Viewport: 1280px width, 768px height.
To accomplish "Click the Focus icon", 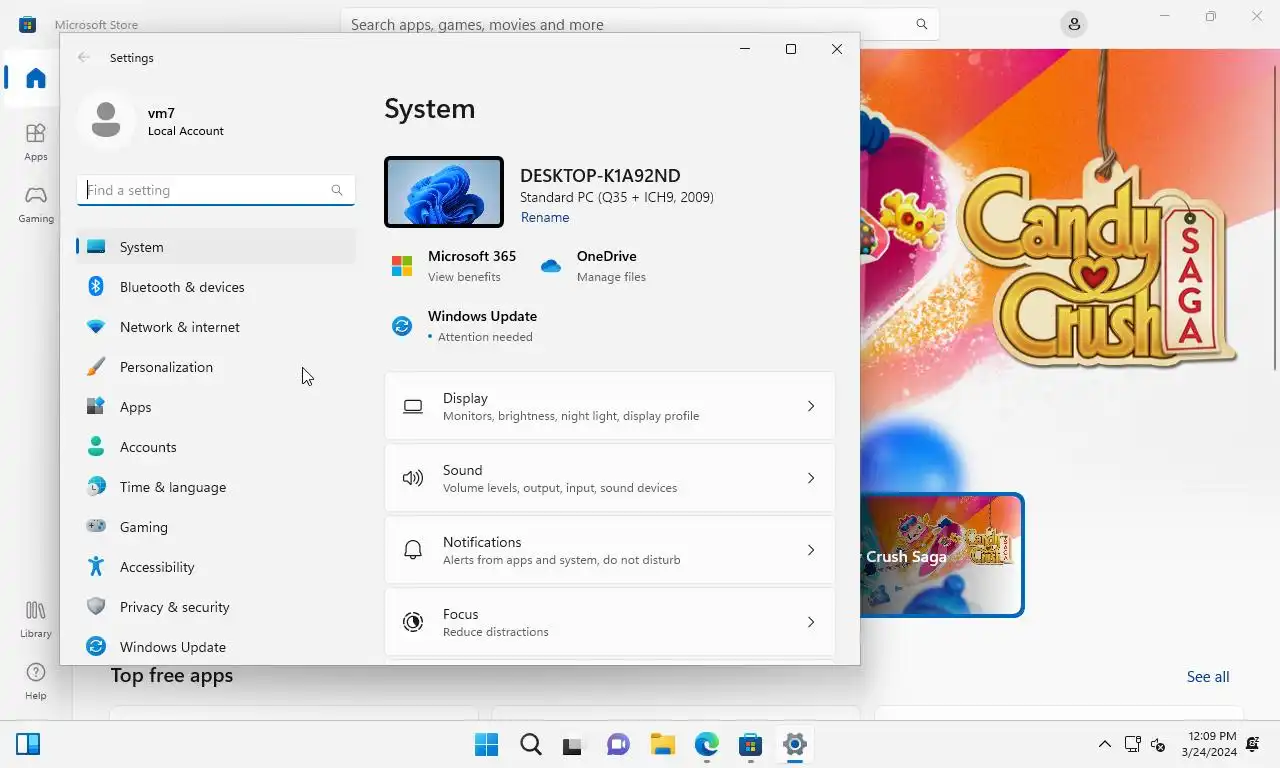I will [x=413, y=622].
